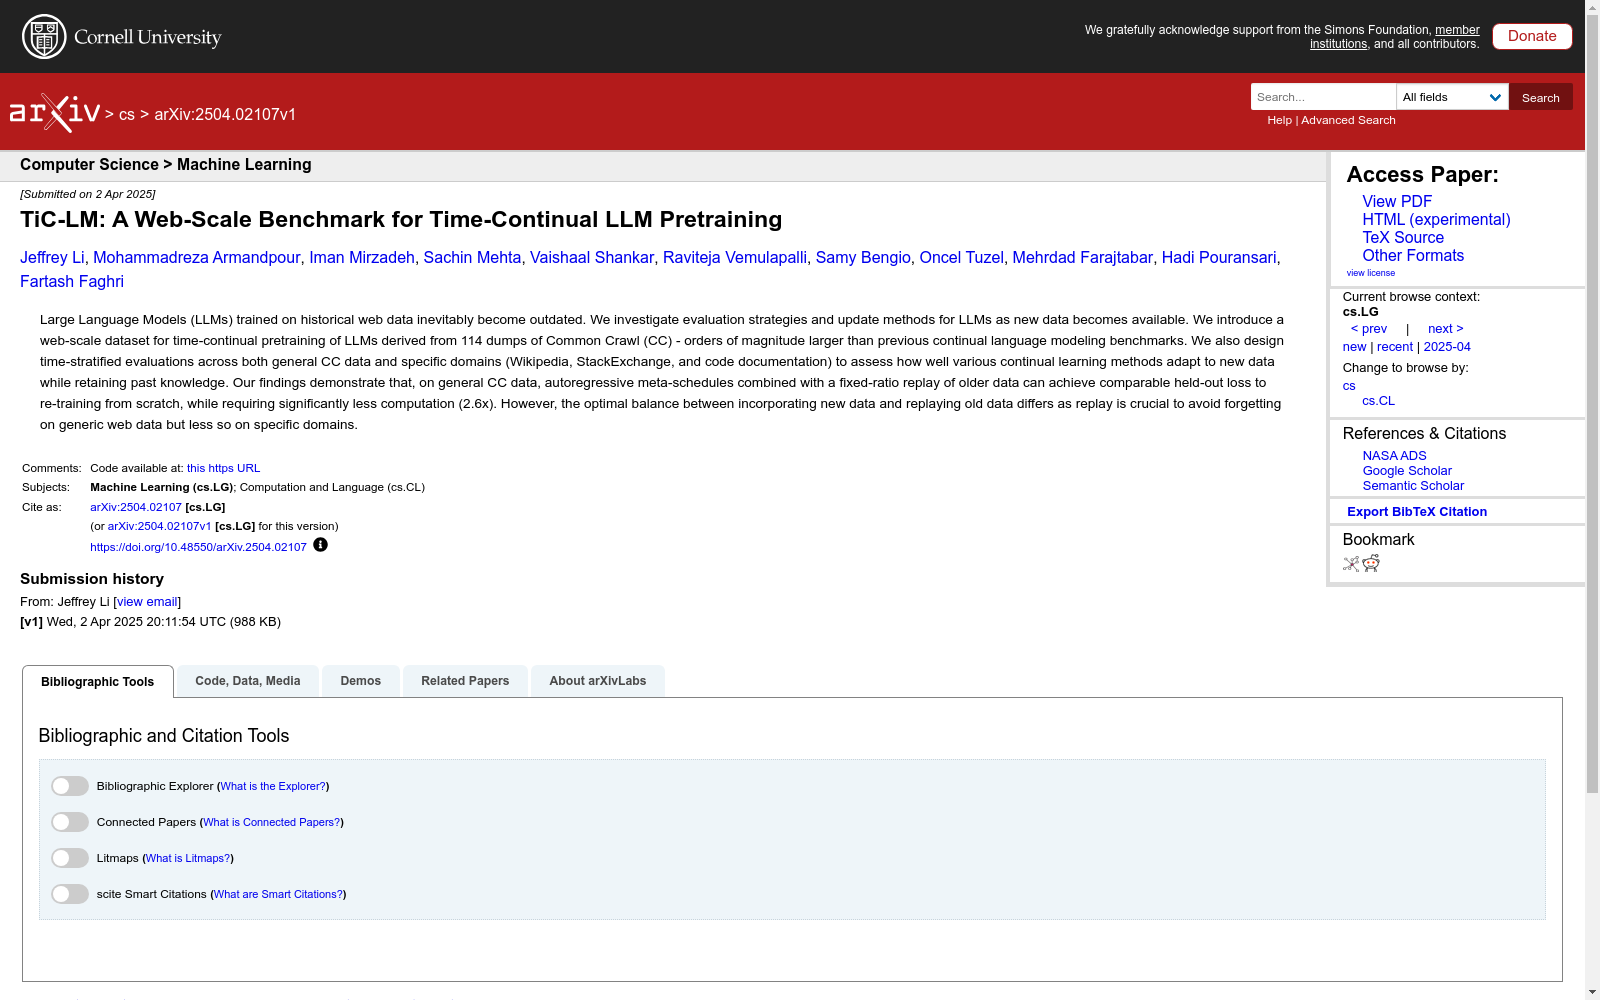The height and width of the screenshot is (1000, 1600).
Task: Go to next paper via next link
Action: tap(1446, 329)
